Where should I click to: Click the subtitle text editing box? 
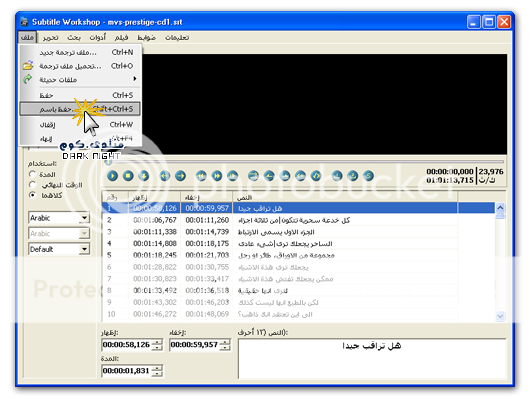click(x=372, y=359)
